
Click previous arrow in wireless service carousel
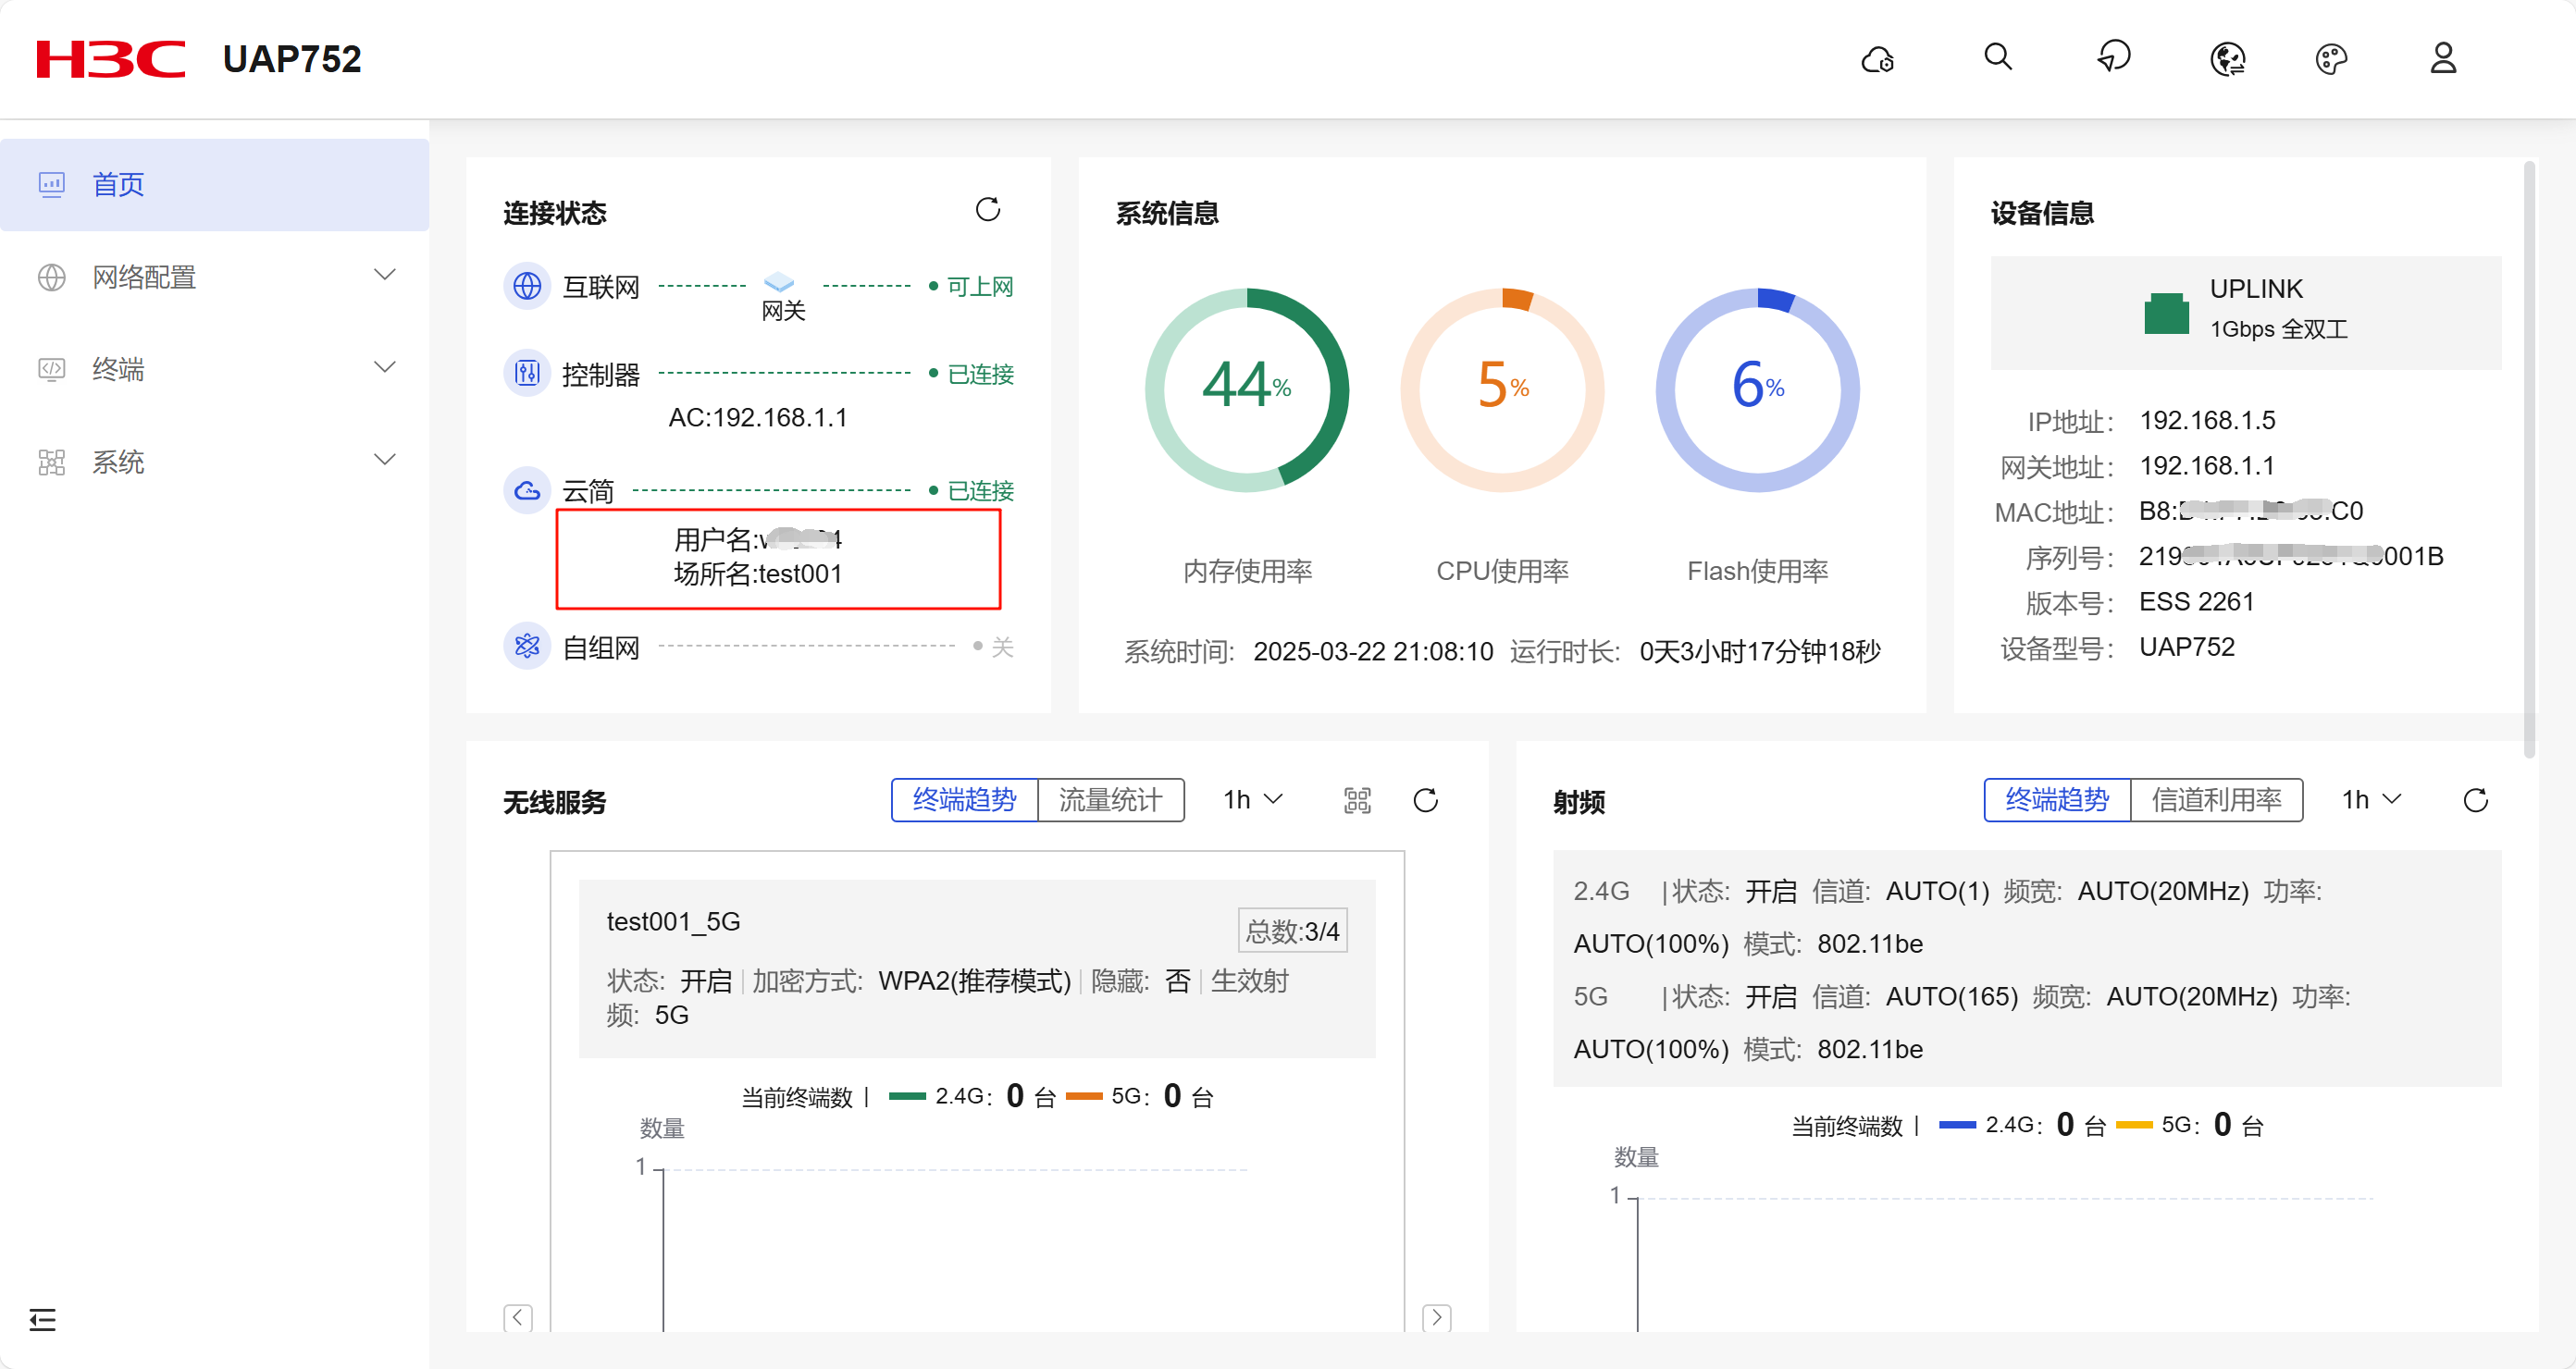[517, 1317]
